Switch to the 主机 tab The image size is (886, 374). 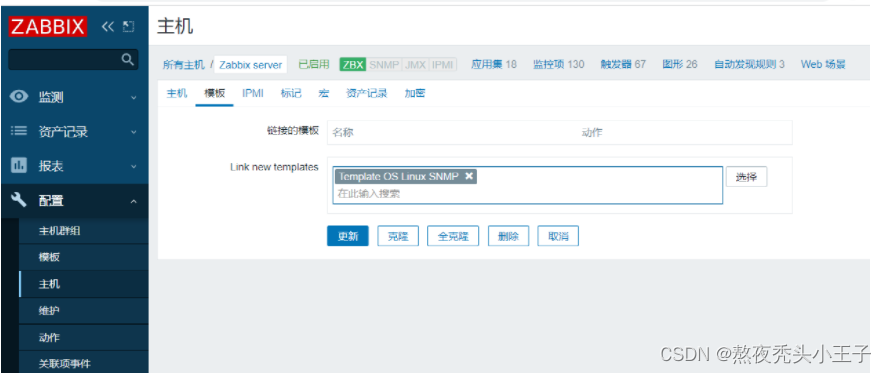tap(176, 94)
